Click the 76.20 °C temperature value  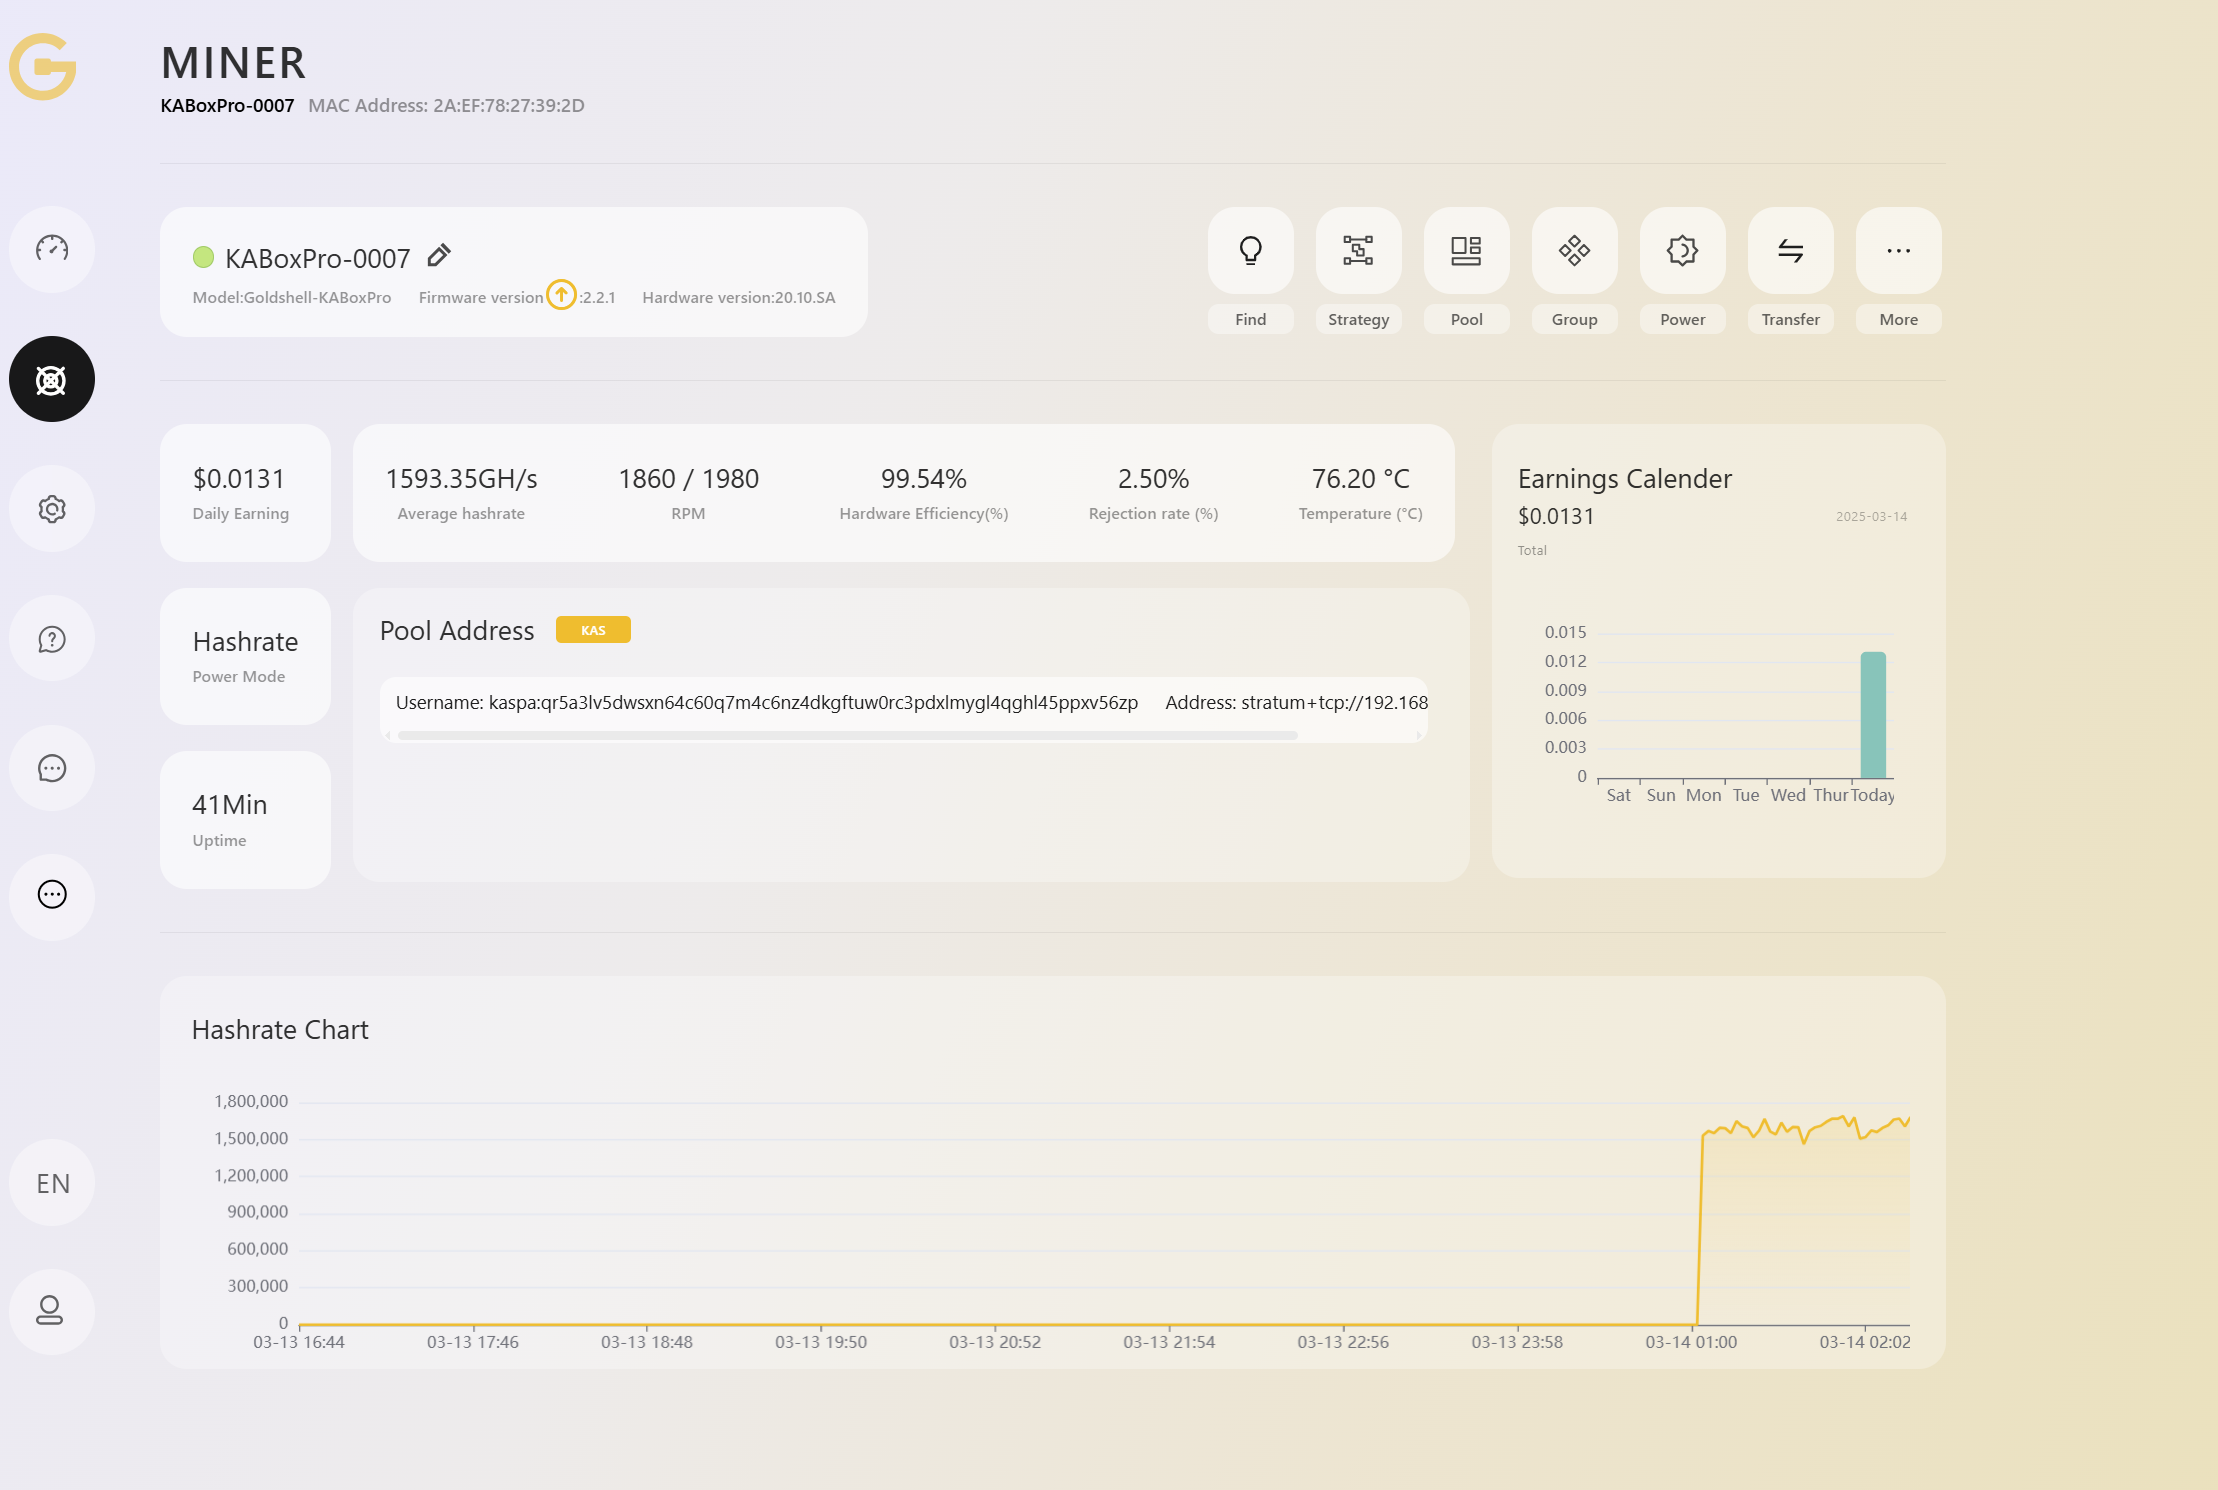[x=1360, y=479]
